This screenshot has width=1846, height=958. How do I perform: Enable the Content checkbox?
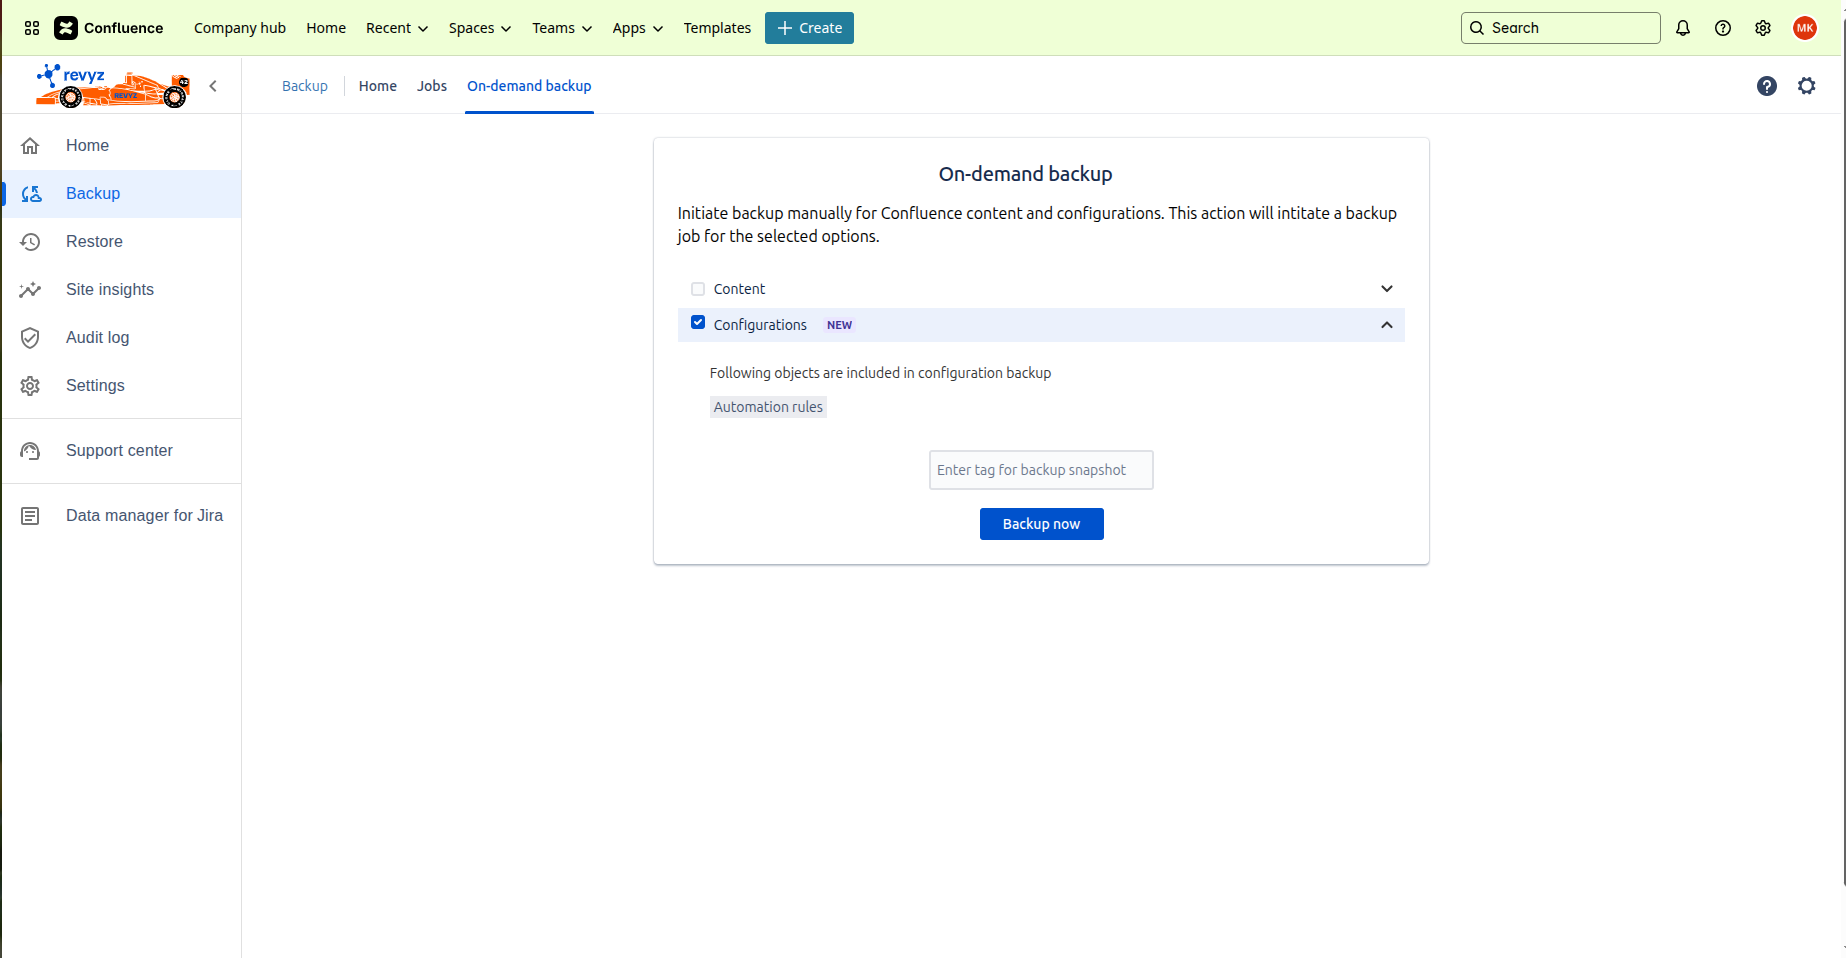click(698, 289)
